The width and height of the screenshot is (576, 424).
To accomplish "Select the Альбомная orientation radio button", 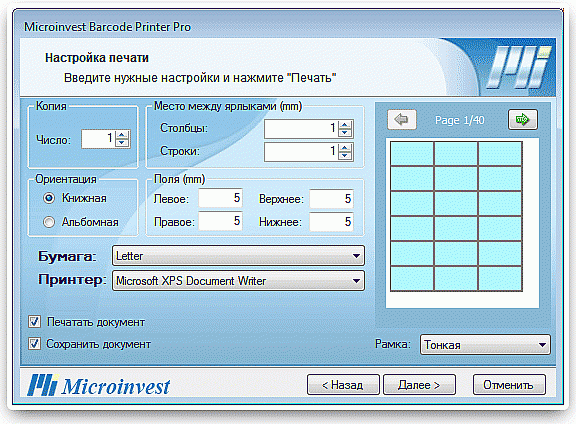I will click(x=49, y=222).
